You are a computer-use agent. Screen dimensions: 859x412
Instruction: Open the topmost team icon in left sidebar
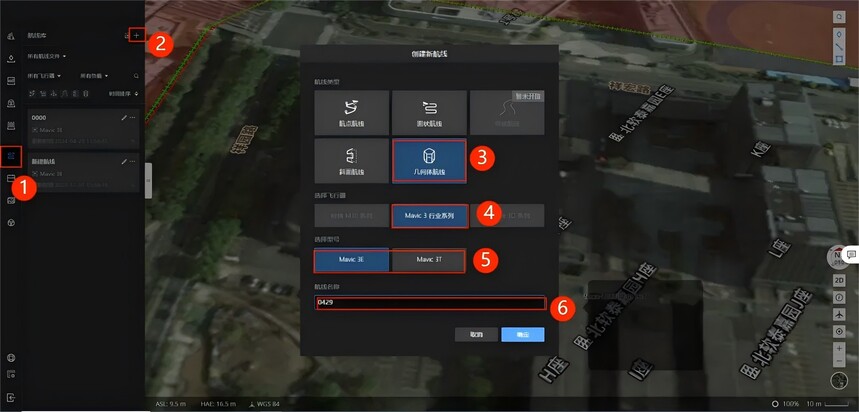pos(11,36)
